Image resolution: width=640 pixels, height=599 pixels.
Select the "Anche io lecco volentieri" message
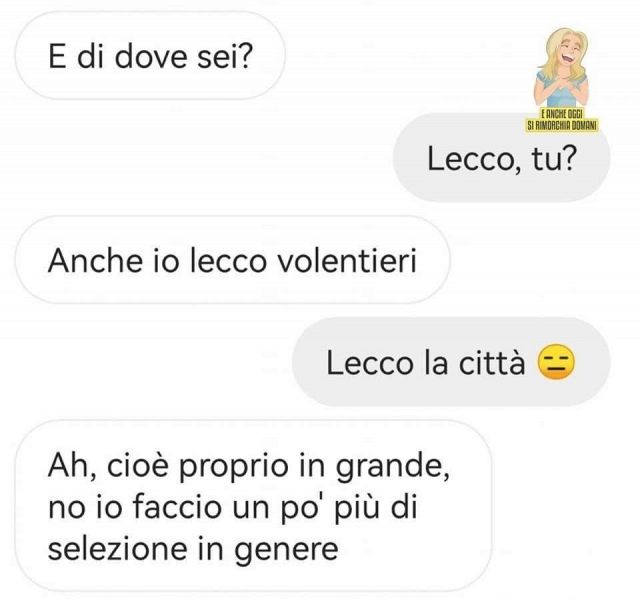(x=233, y=260)
